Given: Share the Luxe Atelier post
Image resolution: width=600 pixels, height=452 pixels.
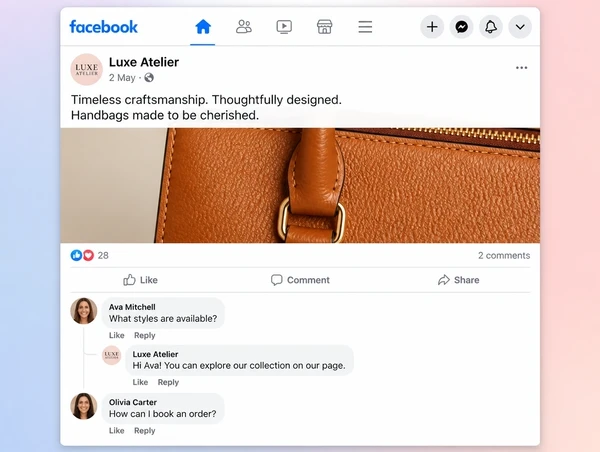Looking at the screenshot, I should [x=458, y=280].
